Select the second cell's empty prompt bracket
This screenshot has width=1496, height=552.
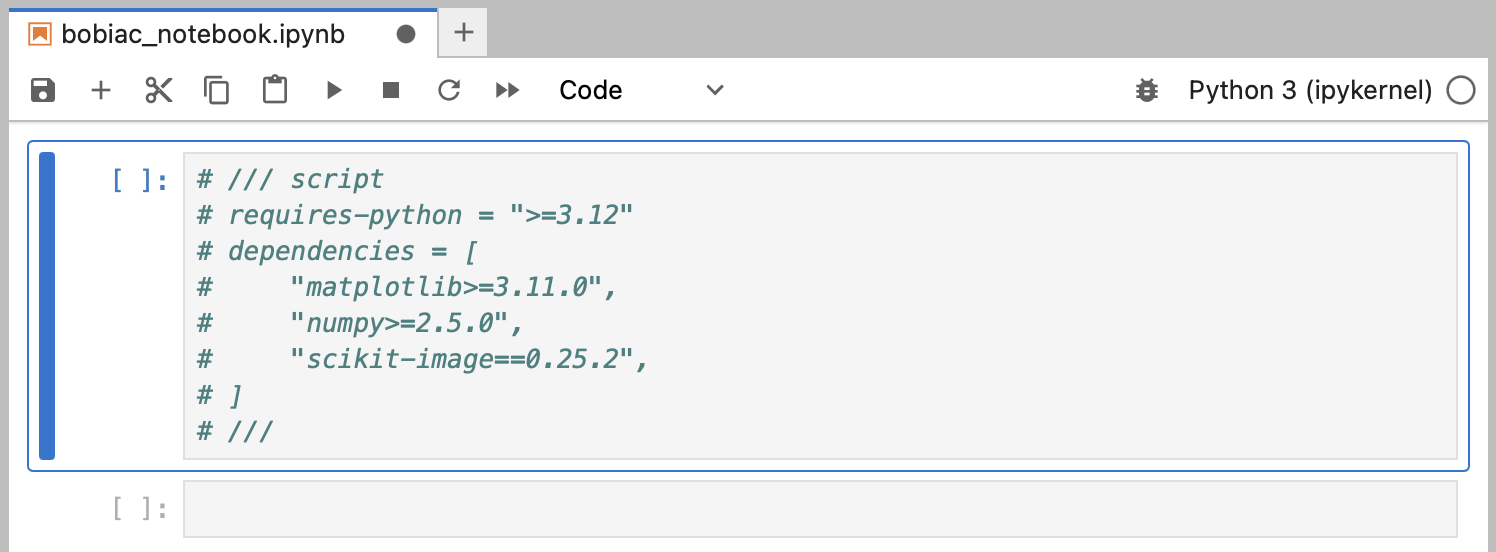[140, 509]
